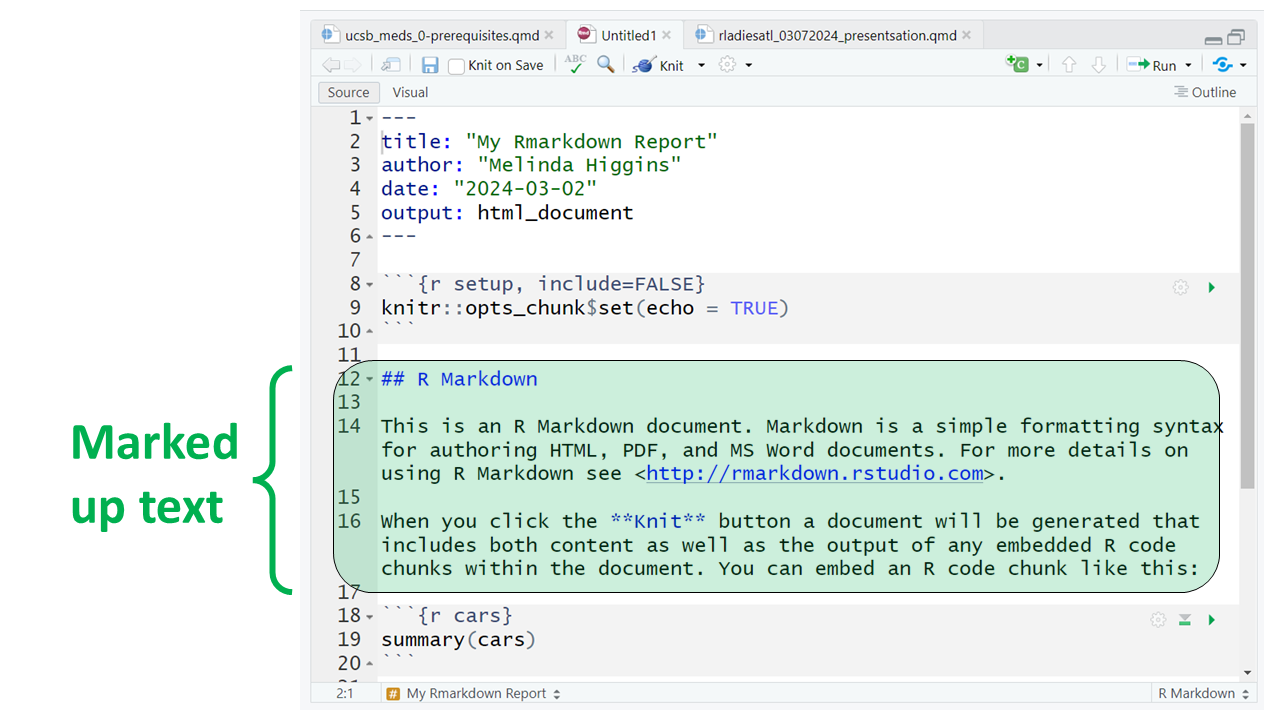Collapse the R Markdown section fold
1280x720 pixels.
click(x=369, y=380)
